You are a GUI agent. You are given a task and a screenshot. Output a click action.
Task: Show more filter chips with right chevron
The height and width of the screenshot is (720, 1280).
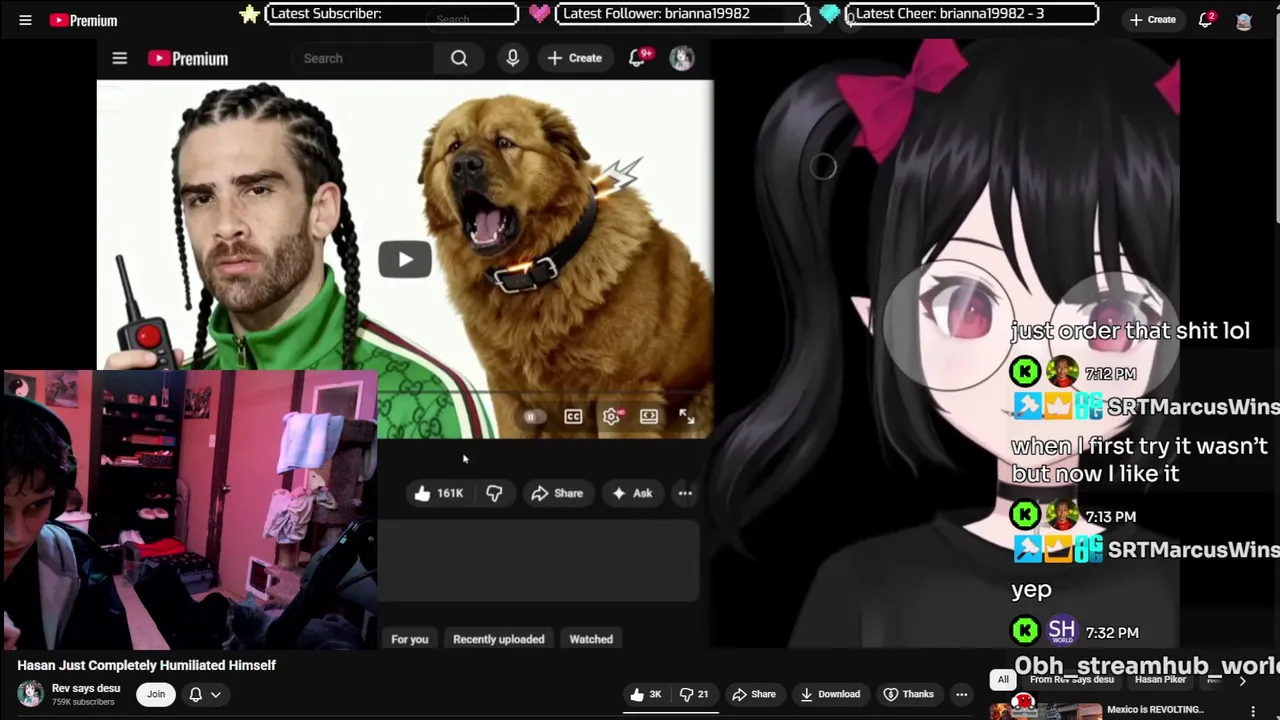1242,680
